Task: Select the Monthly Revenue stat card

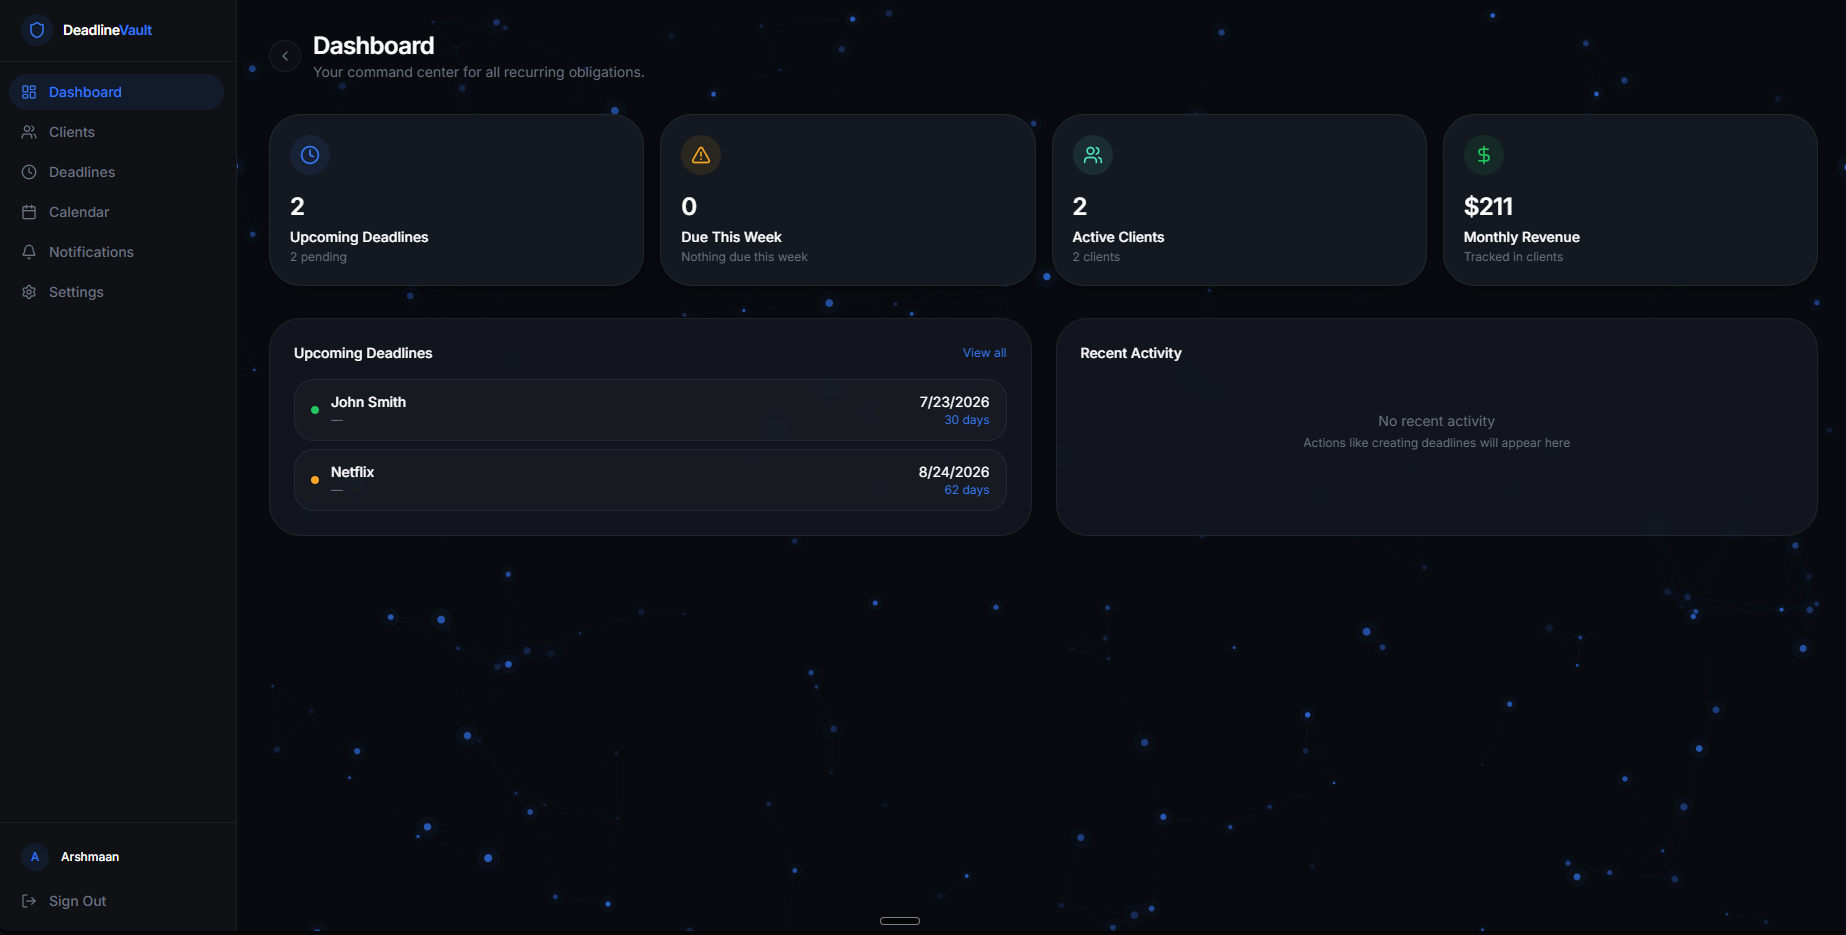Action: [1630, 200]
